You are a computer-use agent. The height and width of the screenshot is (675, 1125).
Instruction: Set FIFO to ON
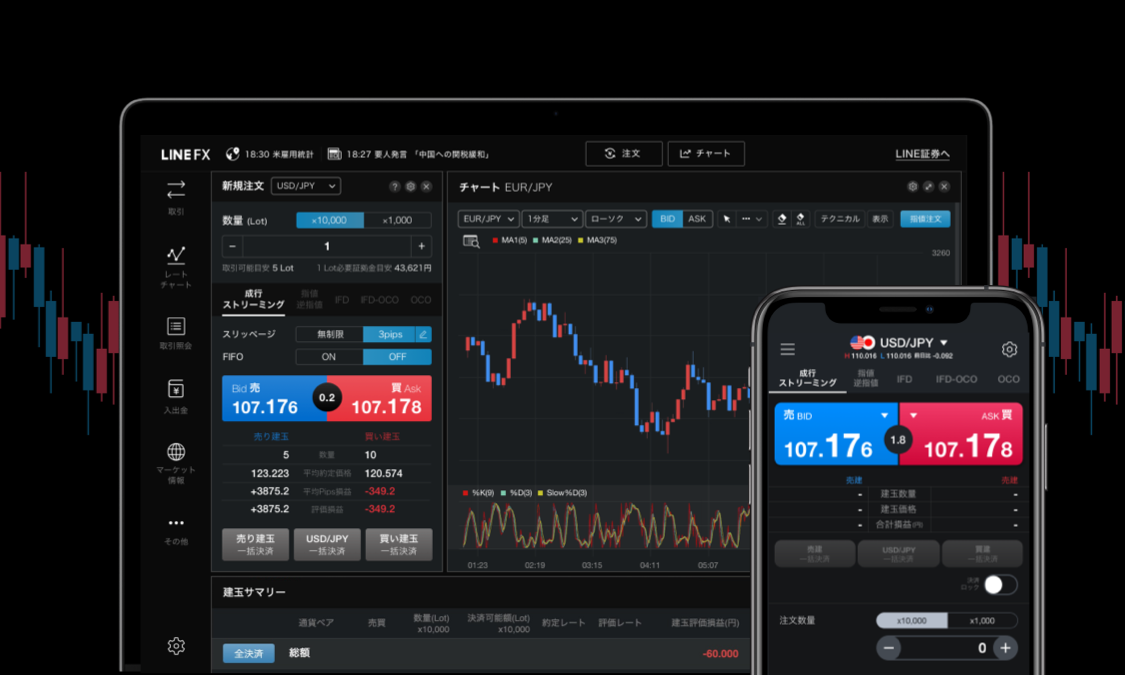point(329,357)
